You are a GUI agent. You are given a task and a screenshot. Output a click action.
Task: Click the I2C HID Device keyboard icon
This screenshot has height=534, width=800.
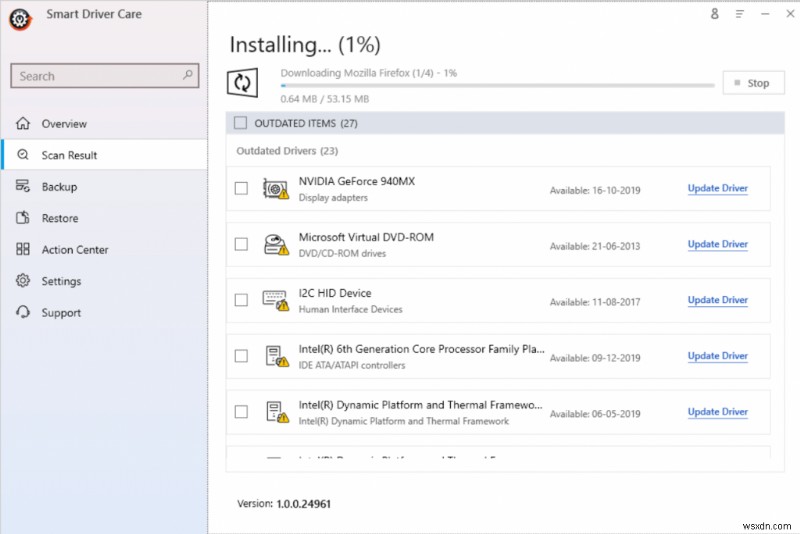point(276,300)
